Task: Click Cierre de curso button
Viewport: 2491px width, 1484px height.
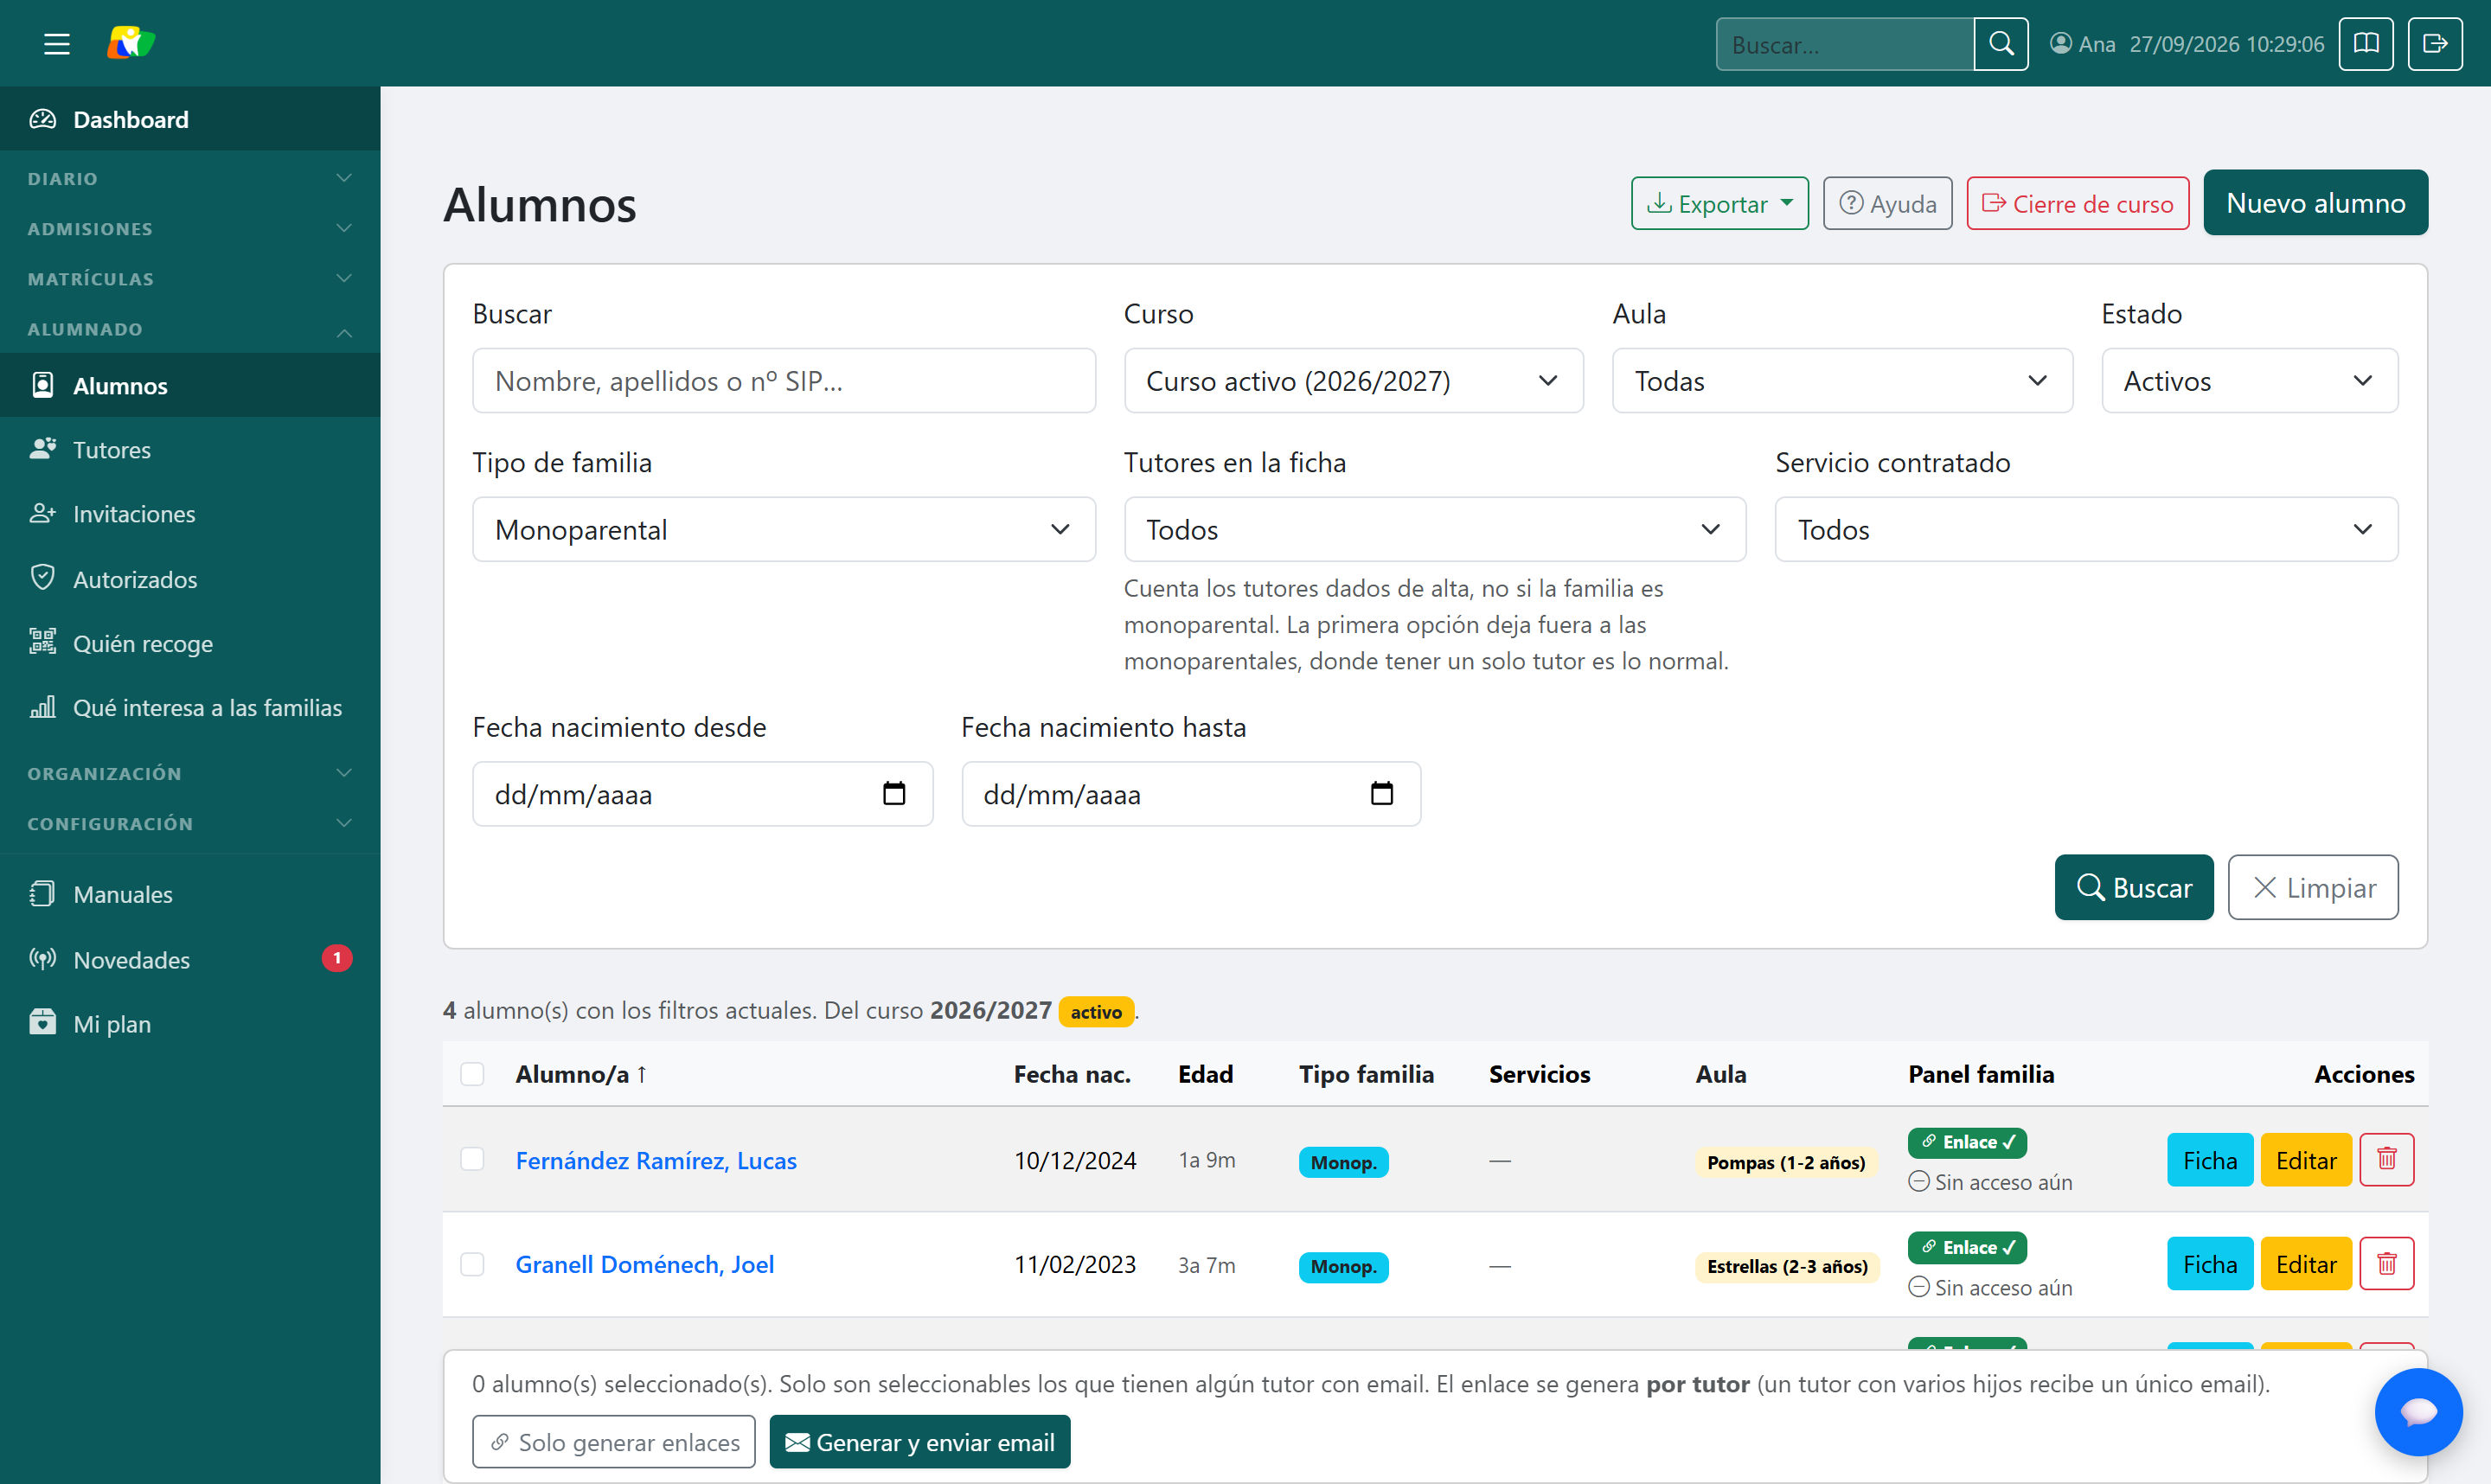Action: point(2077,203)
